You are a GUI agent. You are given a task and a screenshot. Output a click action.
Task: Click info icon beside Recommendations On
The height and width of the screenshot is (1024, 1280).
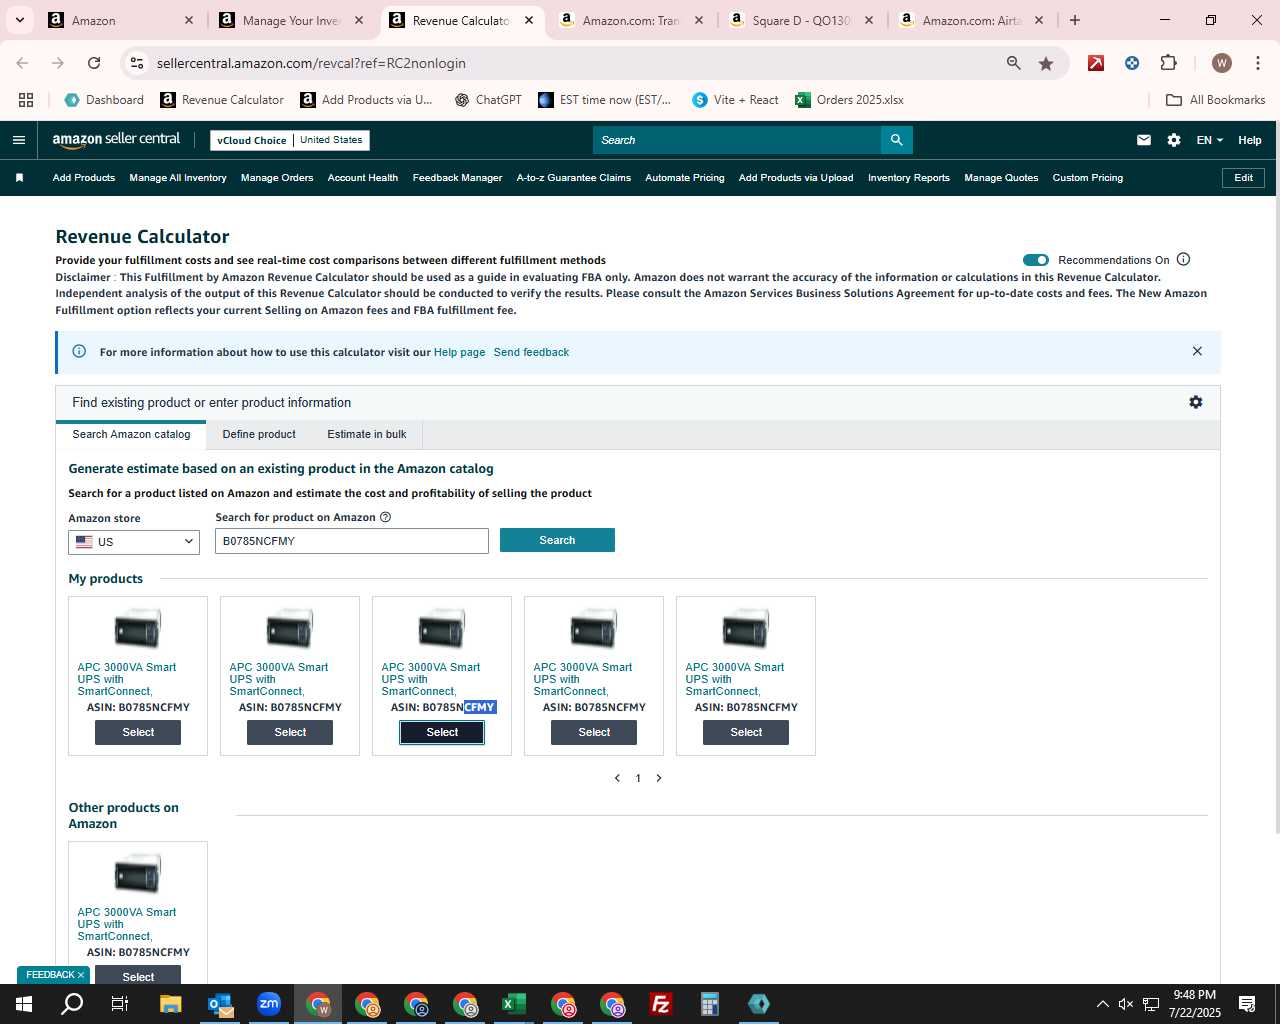click(1184, 259)
